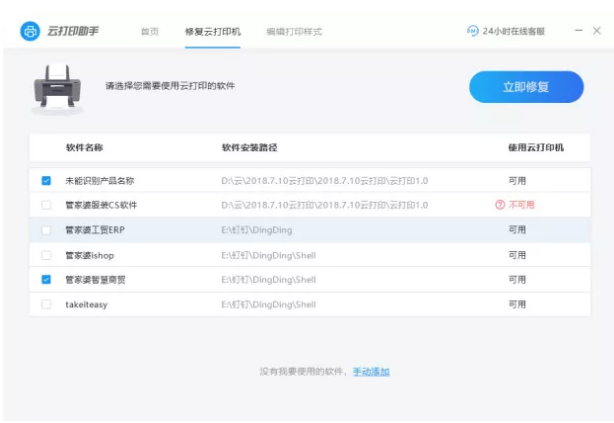Select the 管家婆工贸ERP row name
614x423 pixels.
point(95,230)
